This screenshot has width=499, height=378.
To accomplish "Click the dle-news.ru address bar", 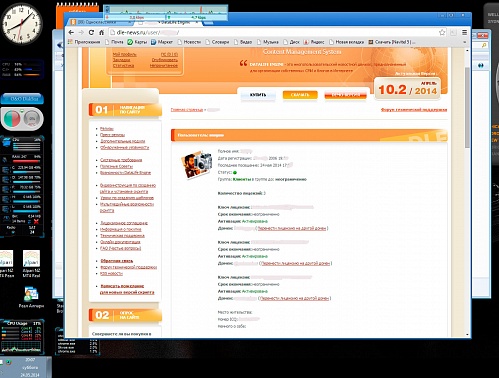I will (x=273, y=32).
